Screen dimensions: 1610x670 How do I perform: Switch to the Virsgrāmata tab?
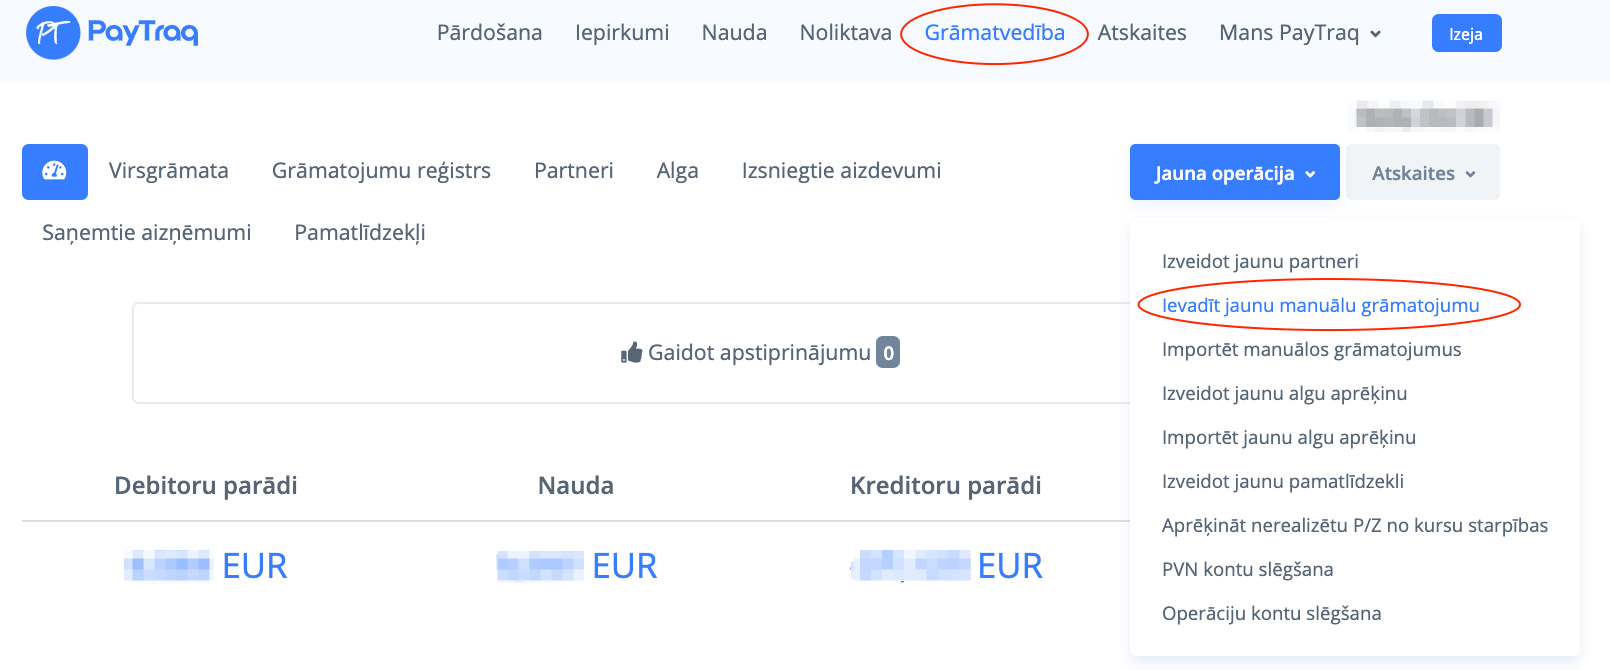(x=169, y=171)
